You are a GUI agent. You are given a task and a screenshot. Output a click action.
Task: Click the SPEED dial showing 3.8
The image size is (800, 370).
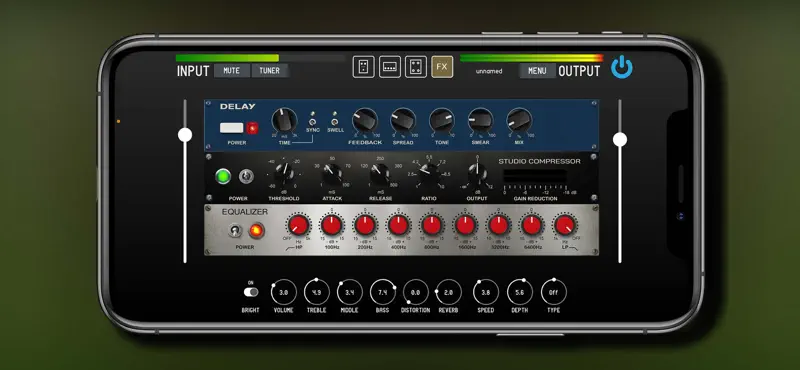tap(486, 292)
